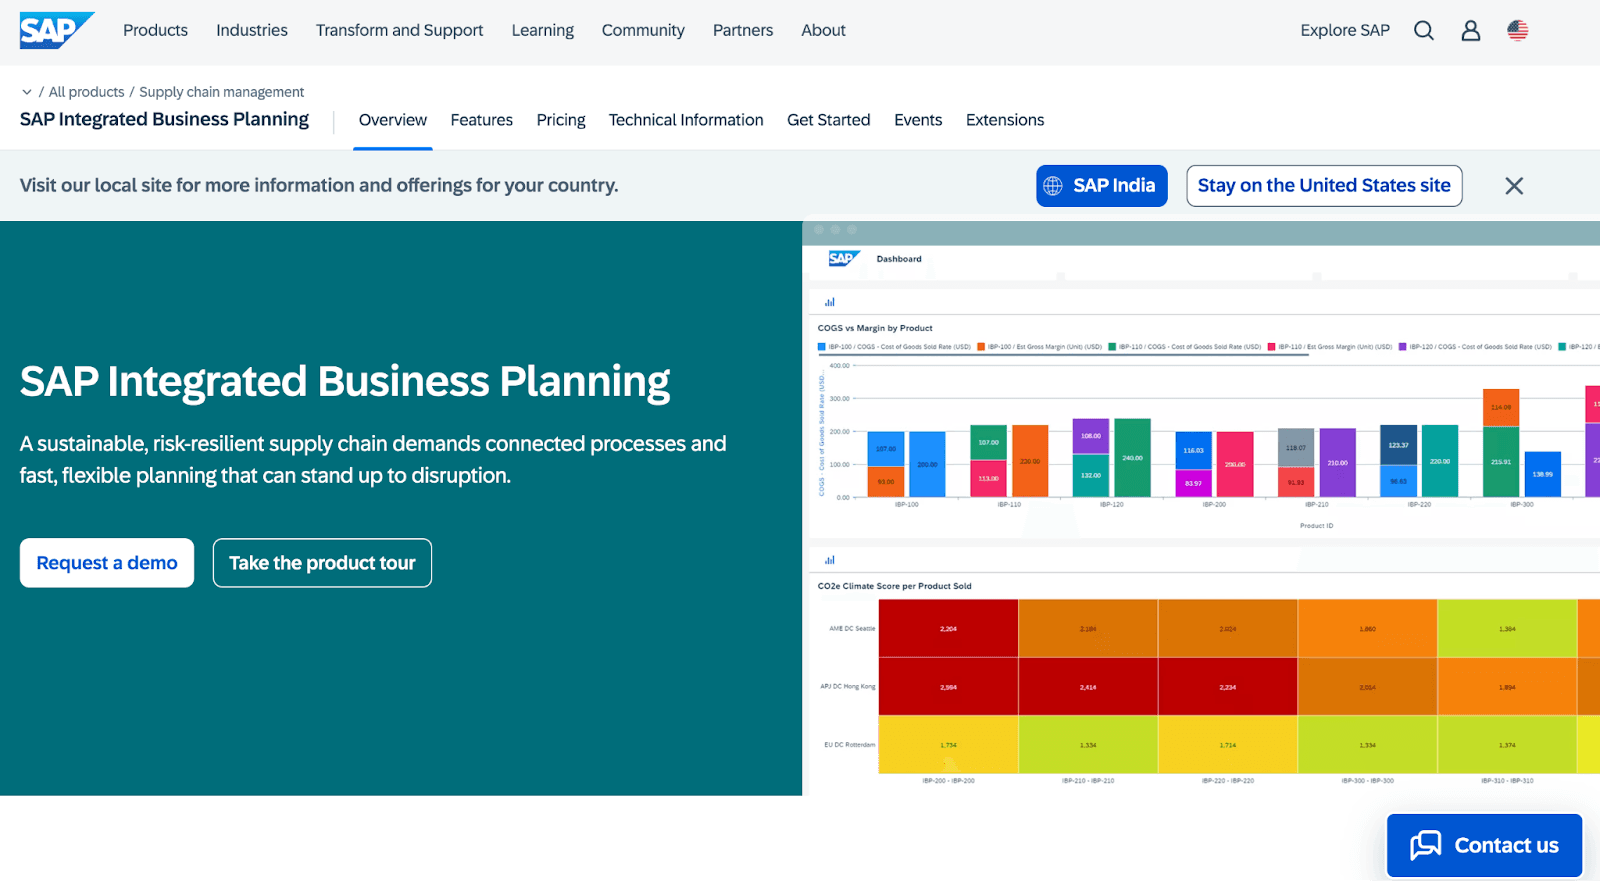Open the Community menu

click(x=643, y=31)
